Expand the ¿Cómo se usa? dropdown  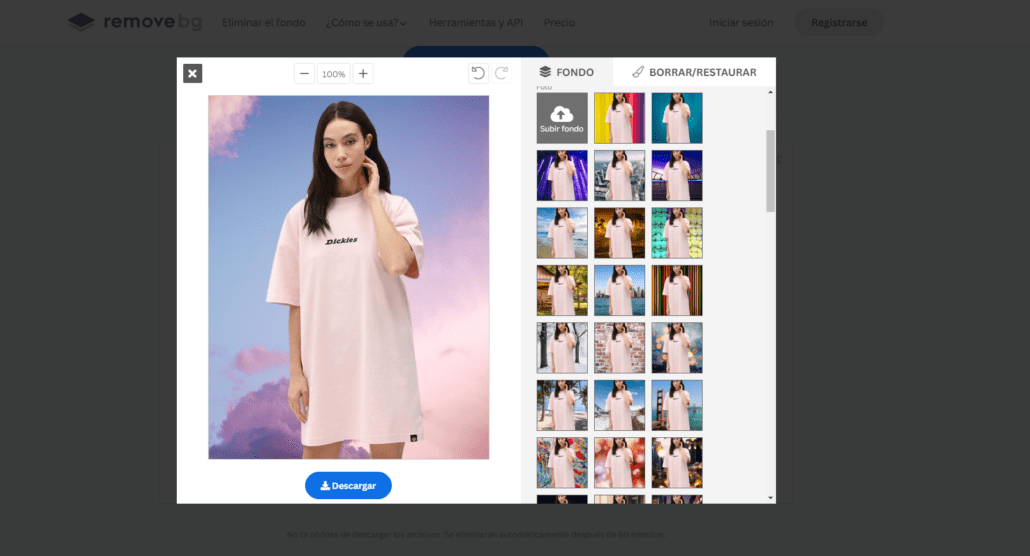(366, 22)
